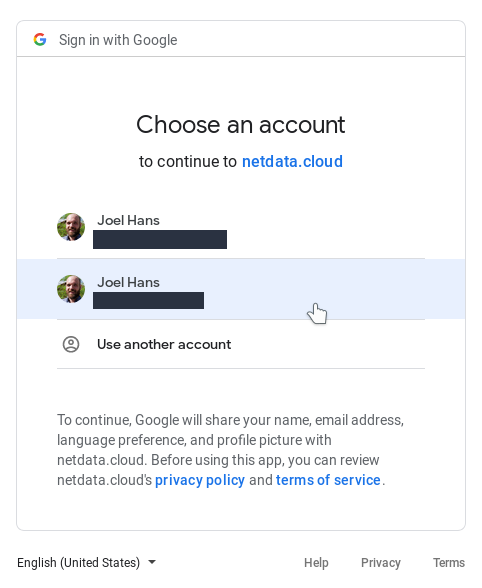Click the redacted email under first account
Viewport: 482px width, 588px height.
(x=160, y=239)
